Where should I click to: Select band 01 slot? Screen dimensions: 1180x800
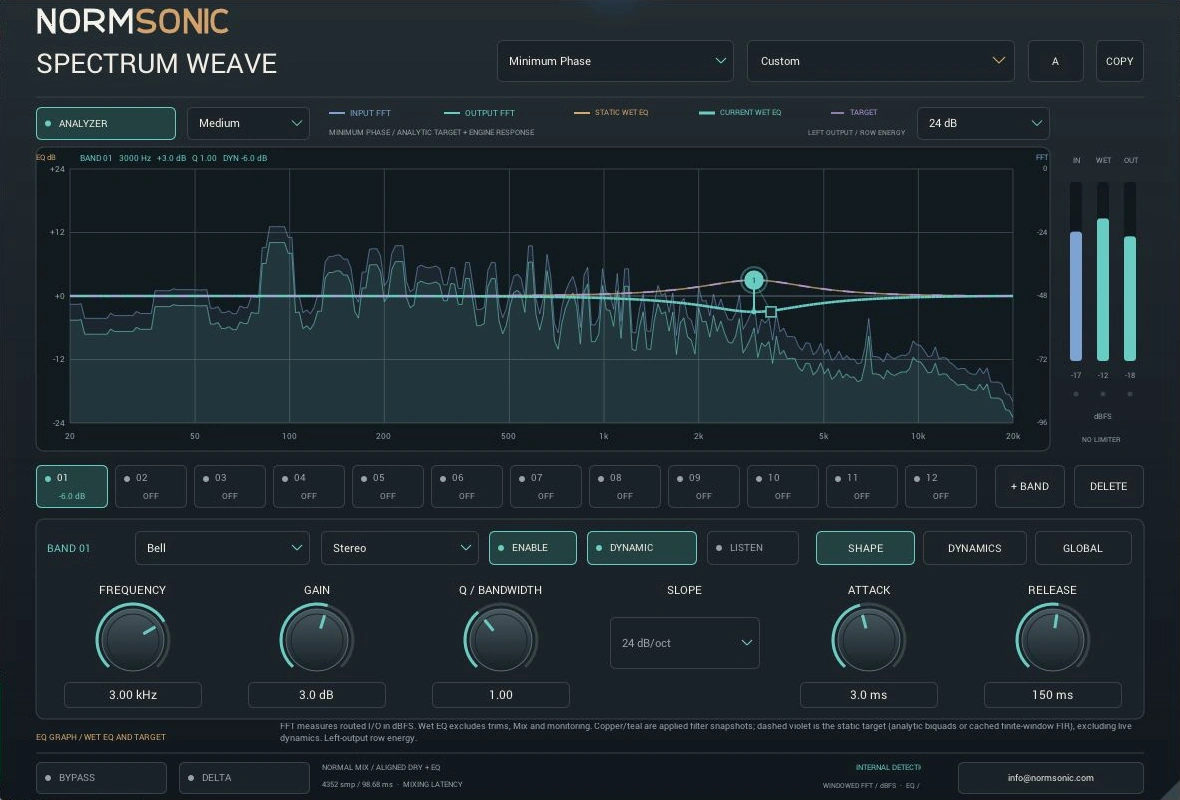point(72,486)
